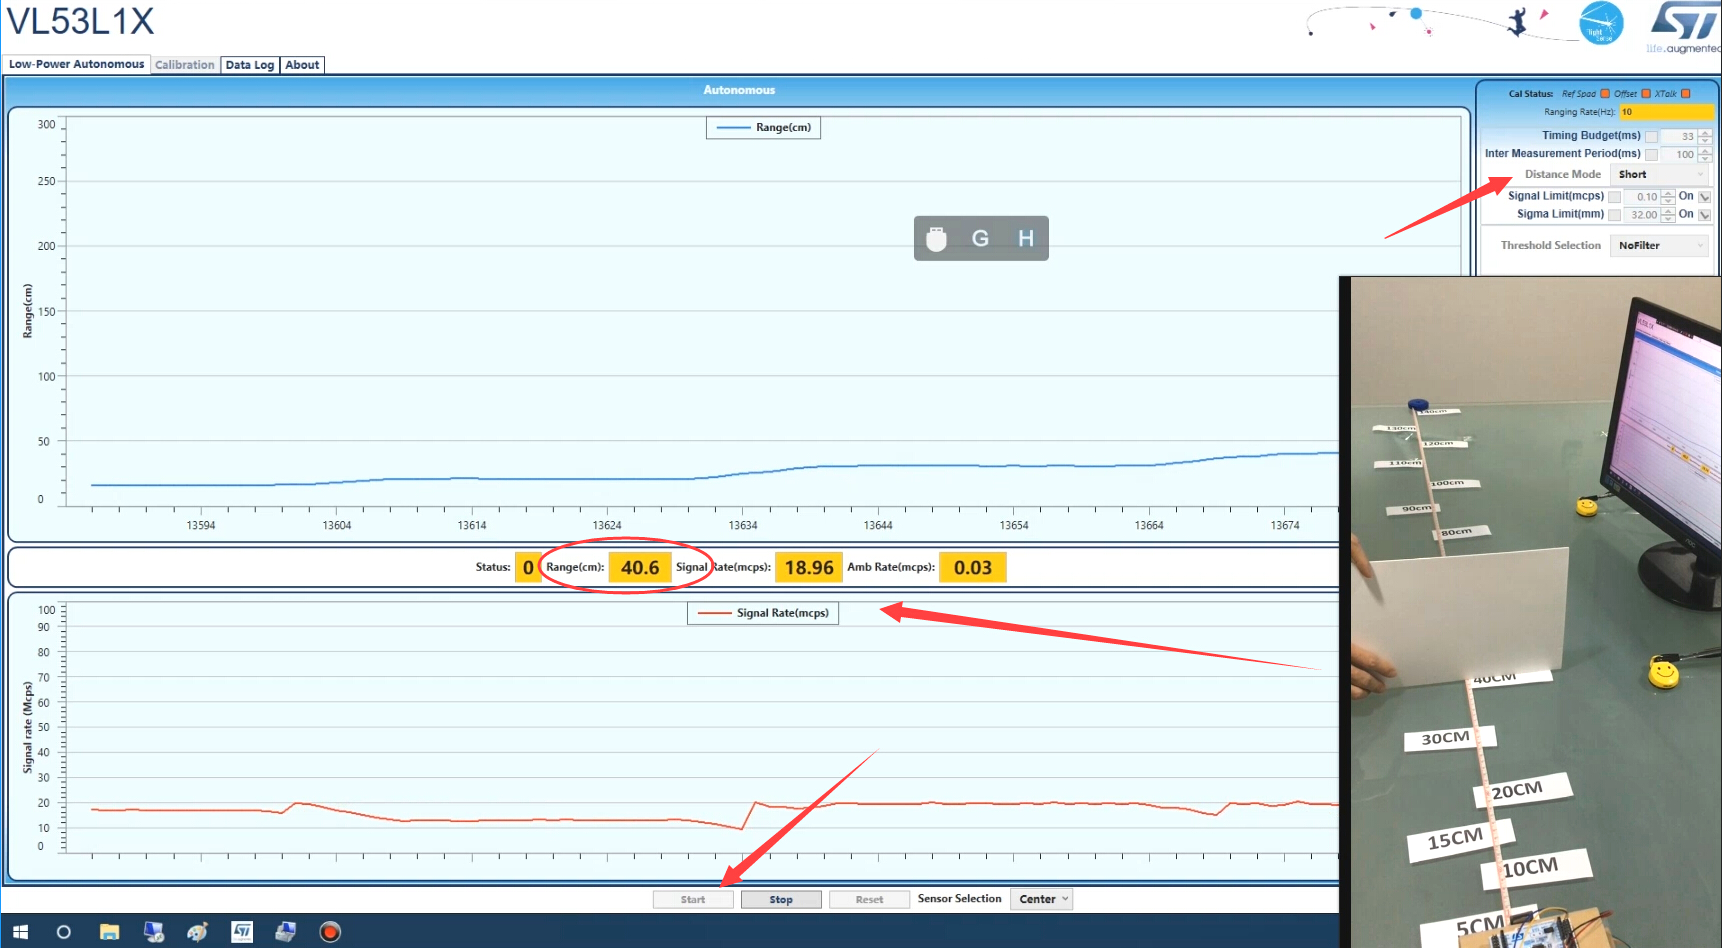Click the Inter Measurement Period value field
Viewport: 1722px width, 948px height.
(1679, 155)
